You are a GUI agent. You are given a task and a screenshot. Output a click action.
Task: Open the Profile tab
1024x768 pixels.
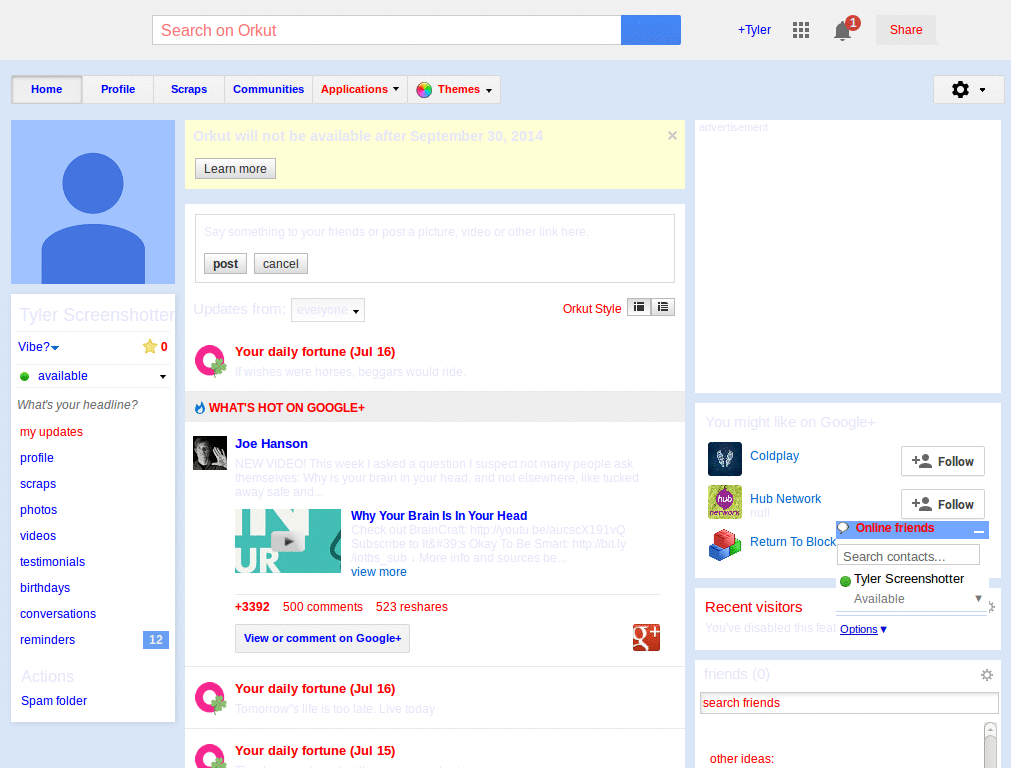click(118, 89)
